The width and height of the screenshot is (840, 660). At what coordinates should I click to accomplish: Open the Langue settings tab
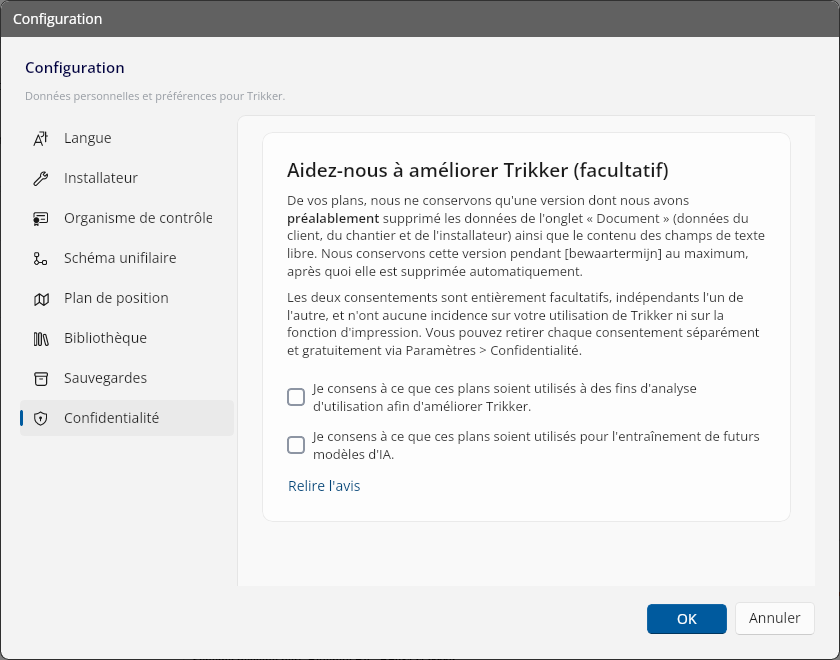[127, 138]
